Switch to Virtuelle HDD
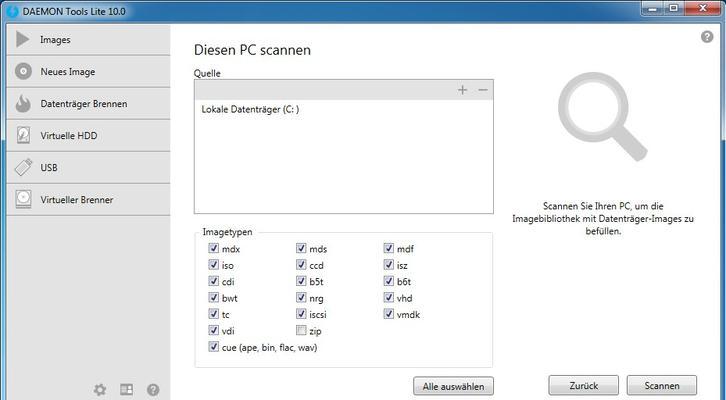The width and height of the screenshot is (726, 400). click(88, 136)
